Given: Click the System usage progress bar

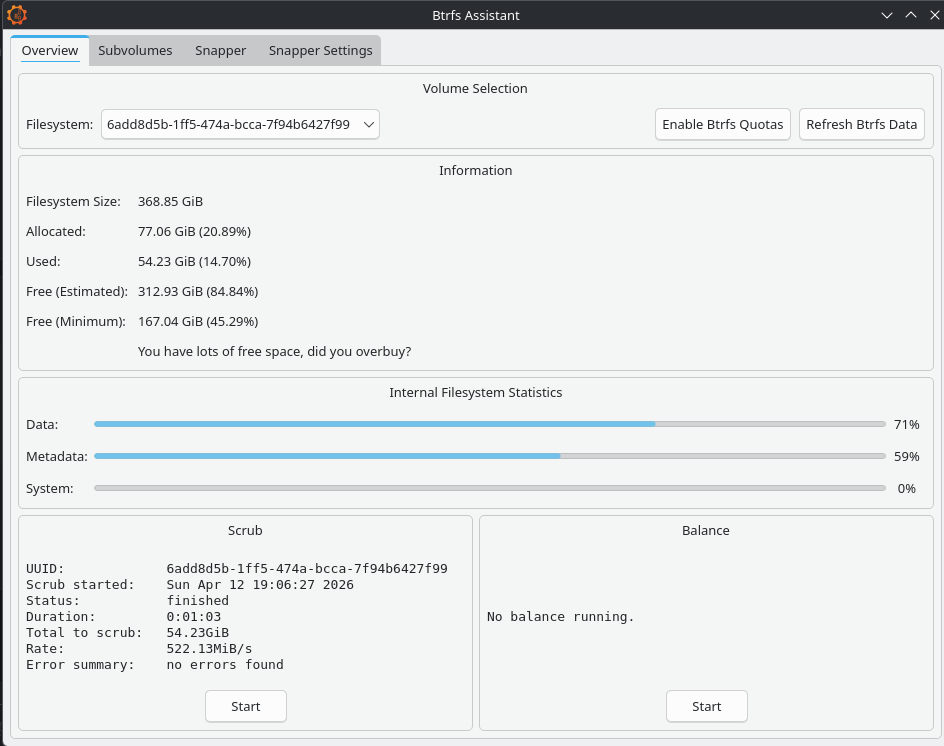Looking at the screenshot, I should coord(489,488).
